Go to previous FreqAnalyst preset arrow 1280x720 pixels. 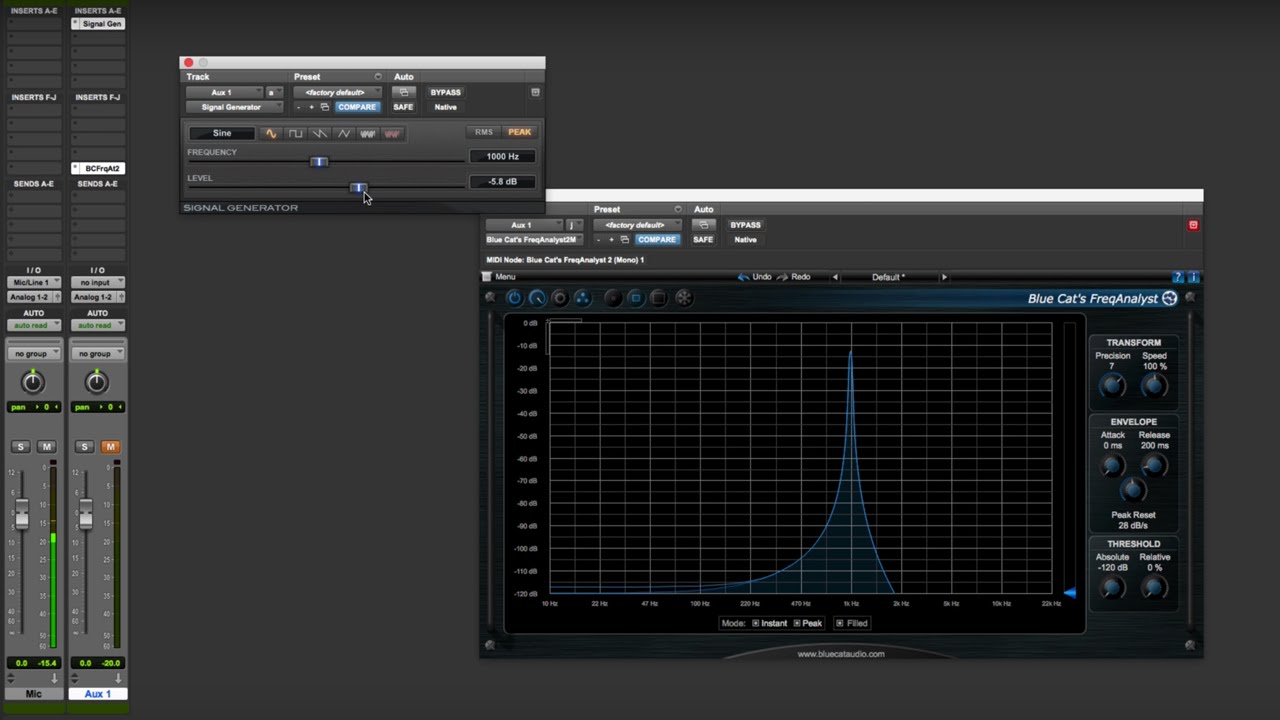835,277
